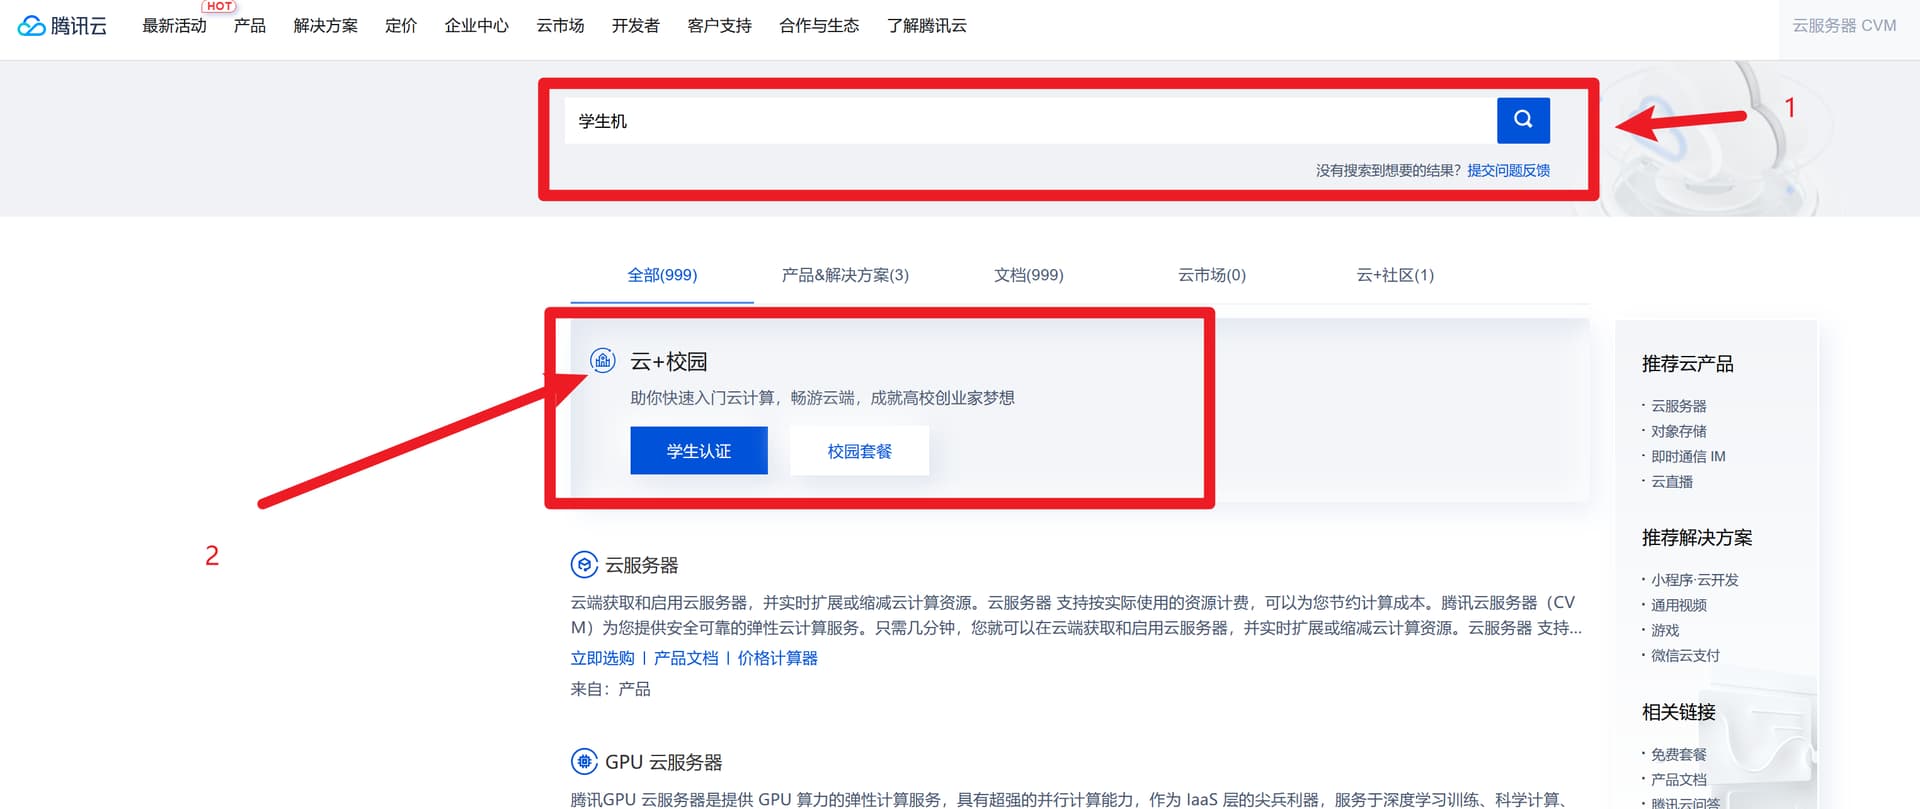
Task: Open the 云+校园 result title
Action: point(669,361)
